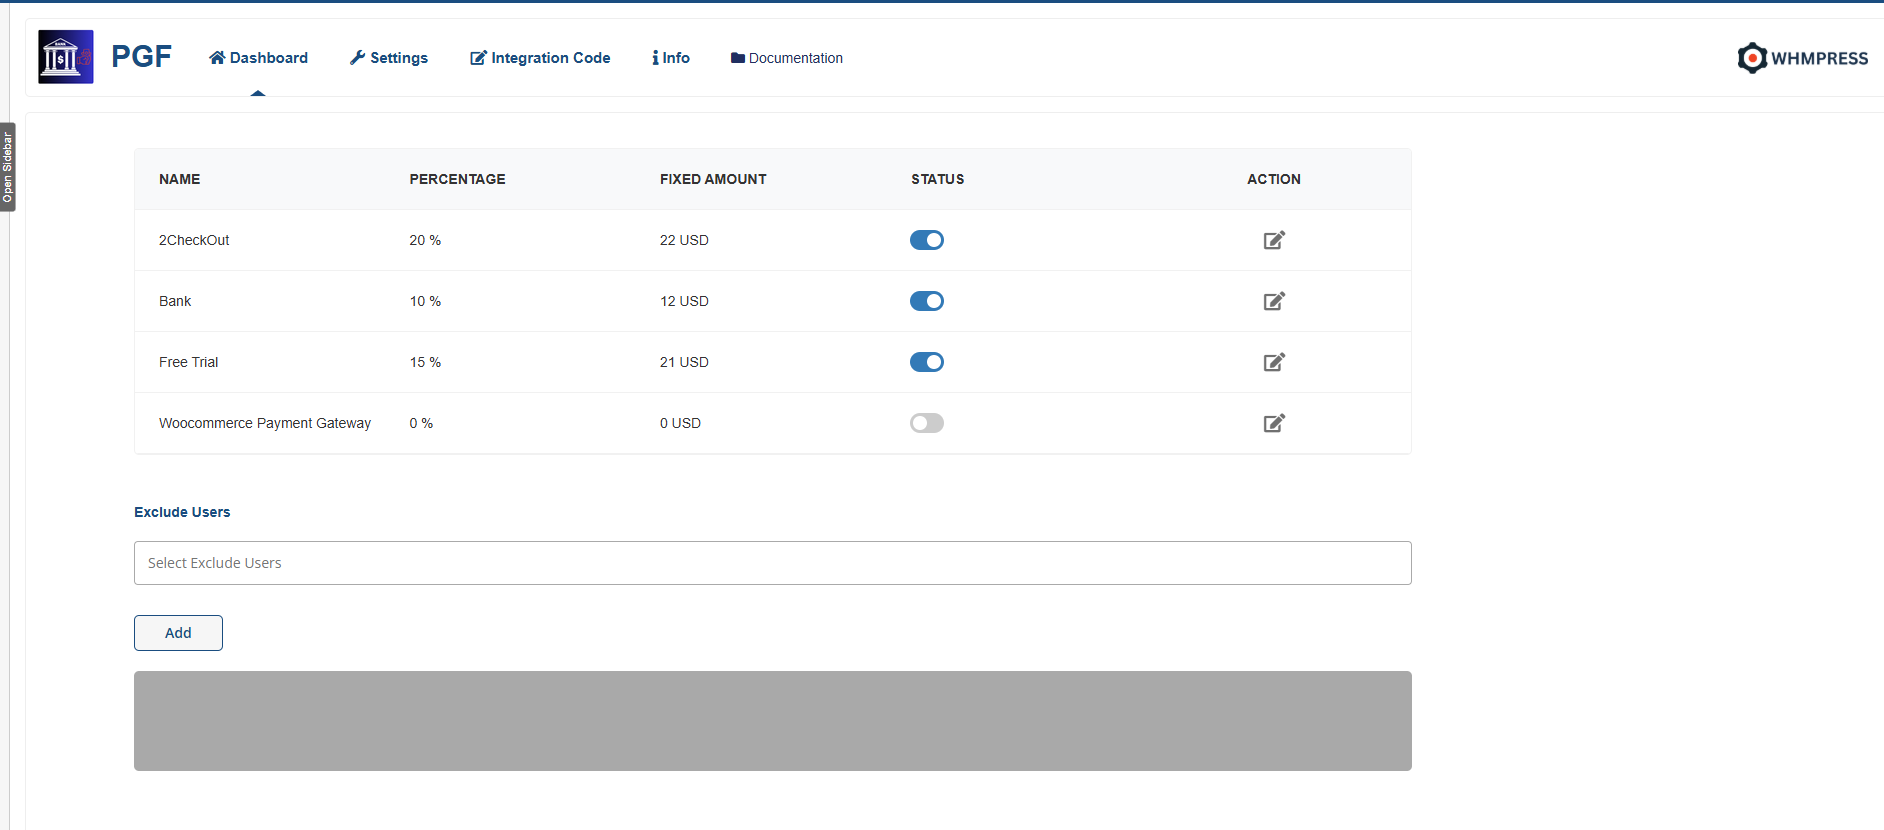This screenshot has height=830, width=1884.
Task: Click the edit icon for 2CheckOut
Action: [1273, 240]
